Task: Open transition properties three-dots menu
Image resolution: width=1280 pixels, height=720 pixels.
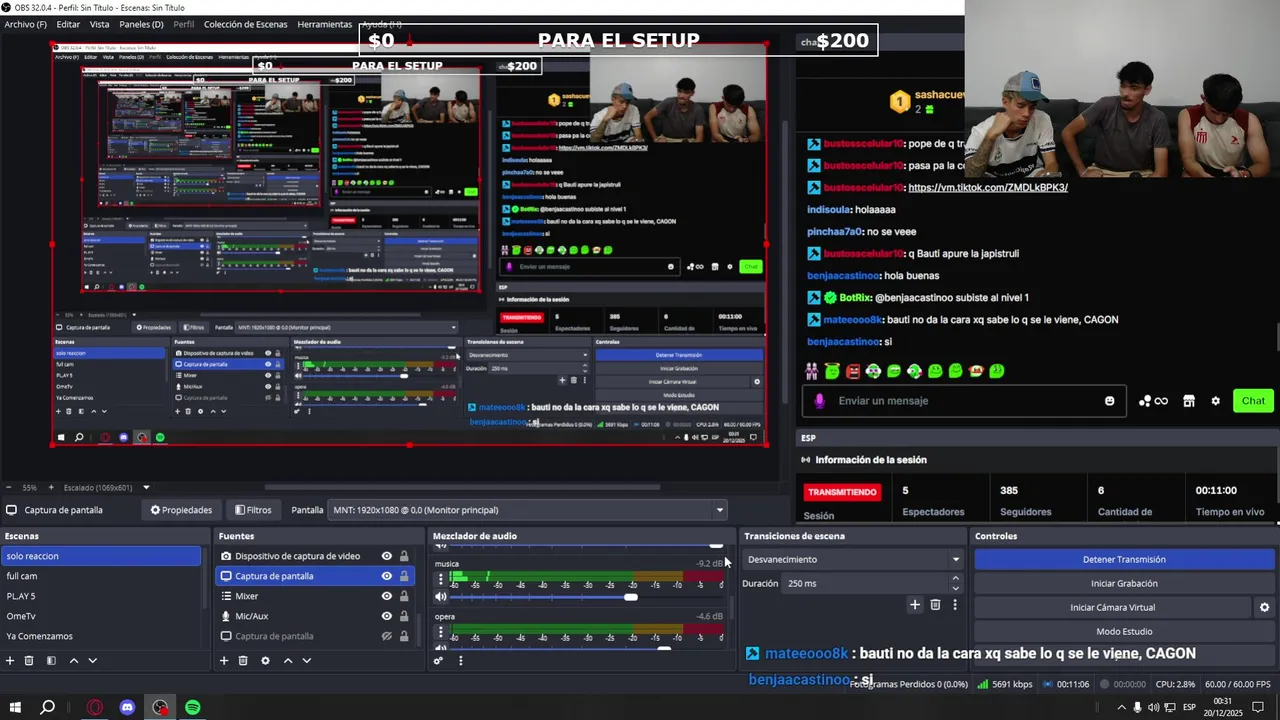Action: (955, 604)
